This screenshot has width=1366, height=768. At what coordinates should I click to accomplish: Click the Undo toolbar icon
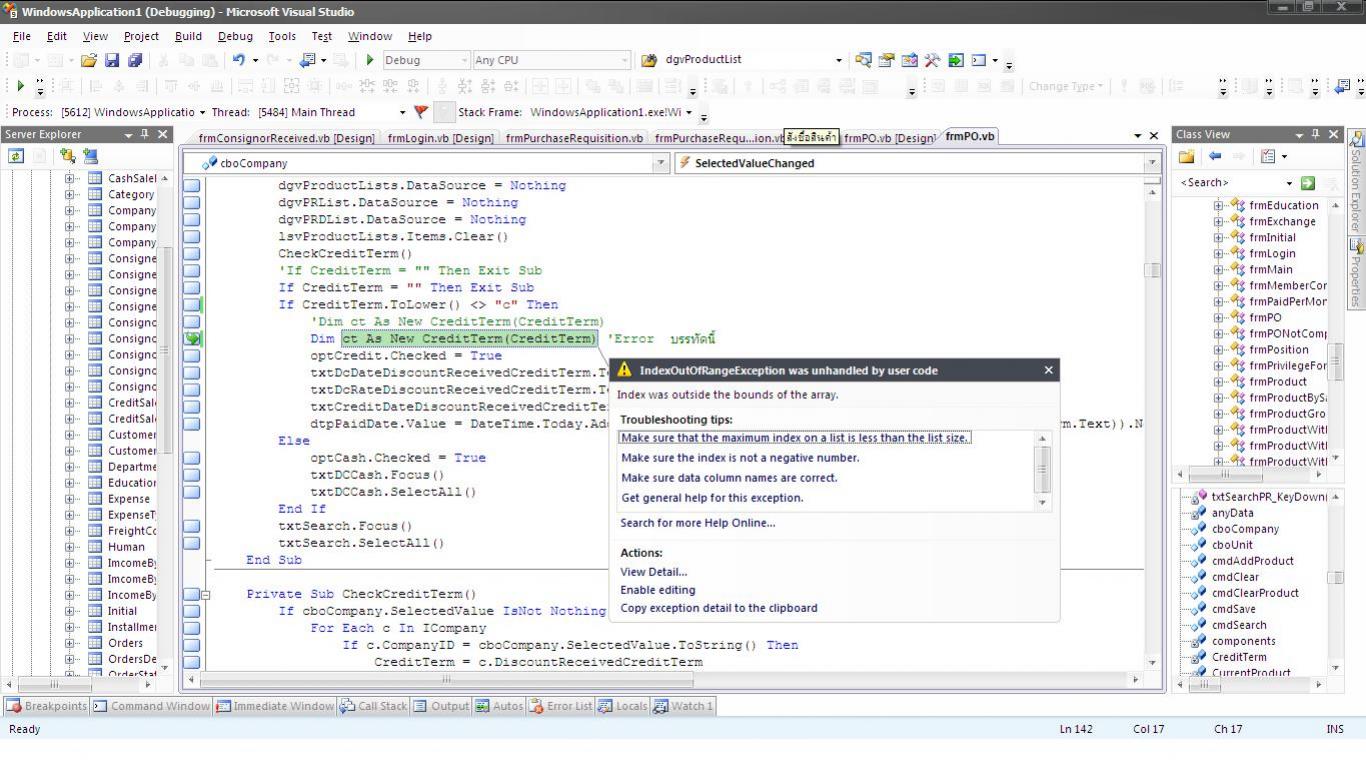tap(239, 61)
